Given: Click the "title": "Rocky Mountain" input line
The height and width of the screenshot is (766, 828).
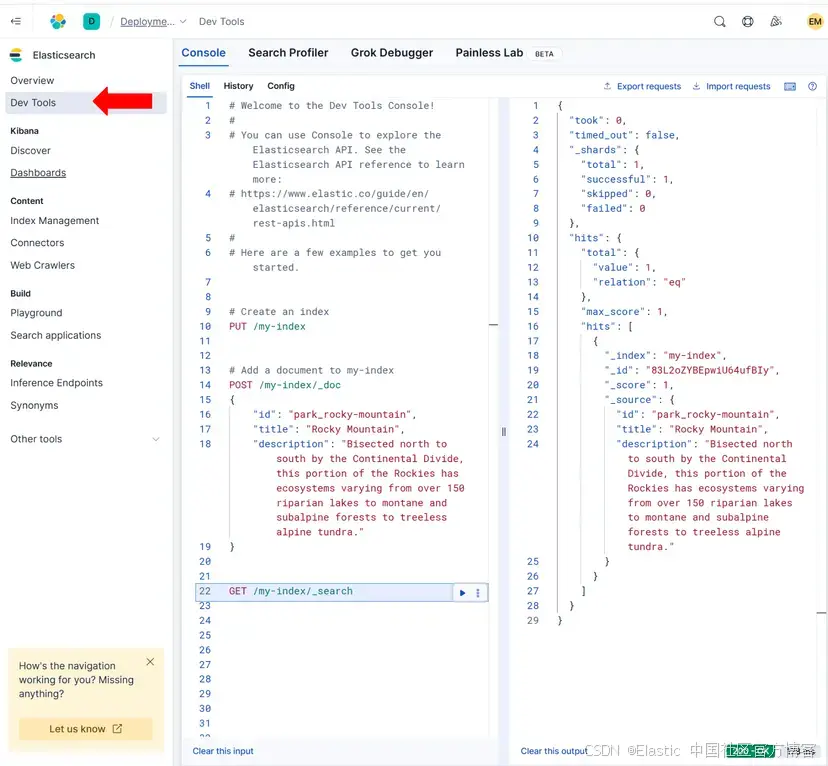Looking at the screenshot, I should pos(328,429).
